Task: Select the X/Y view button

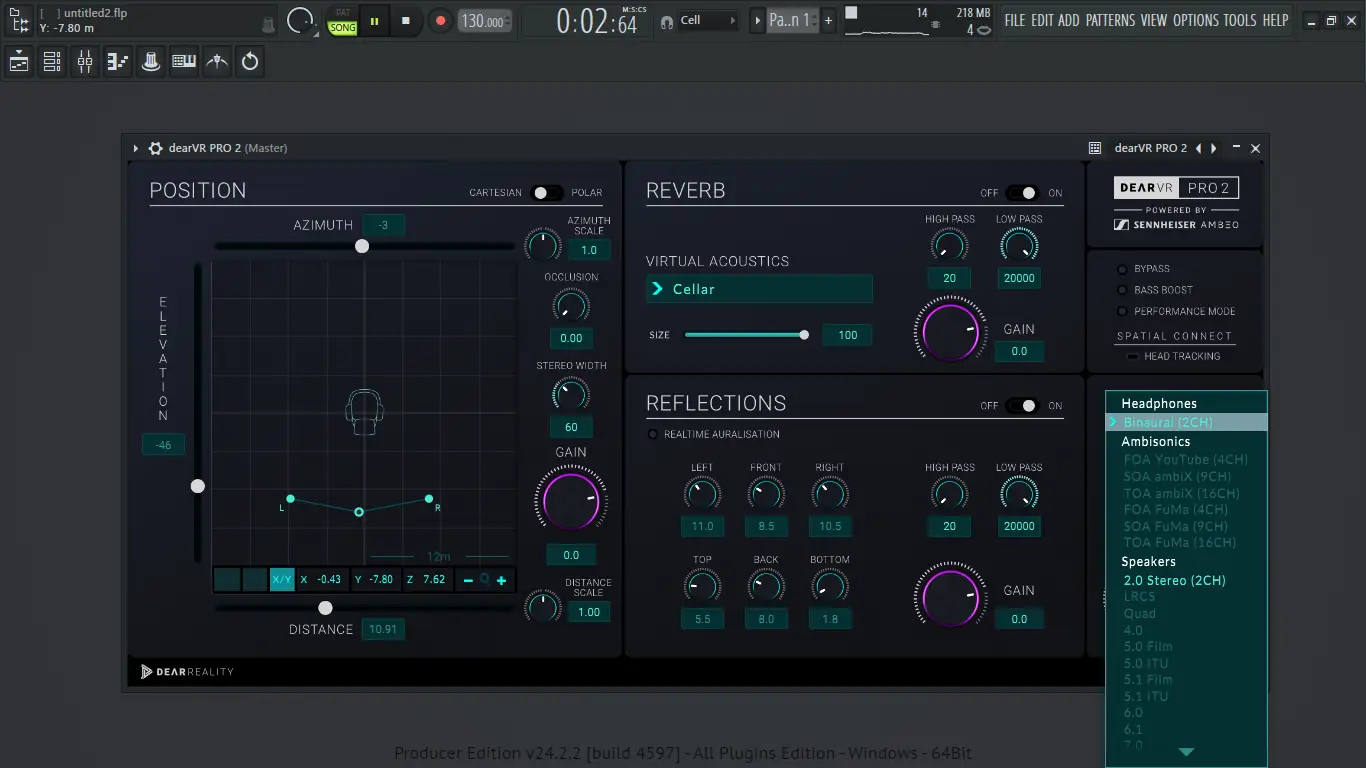Action: pyautogui.click(x=282, y=580)
